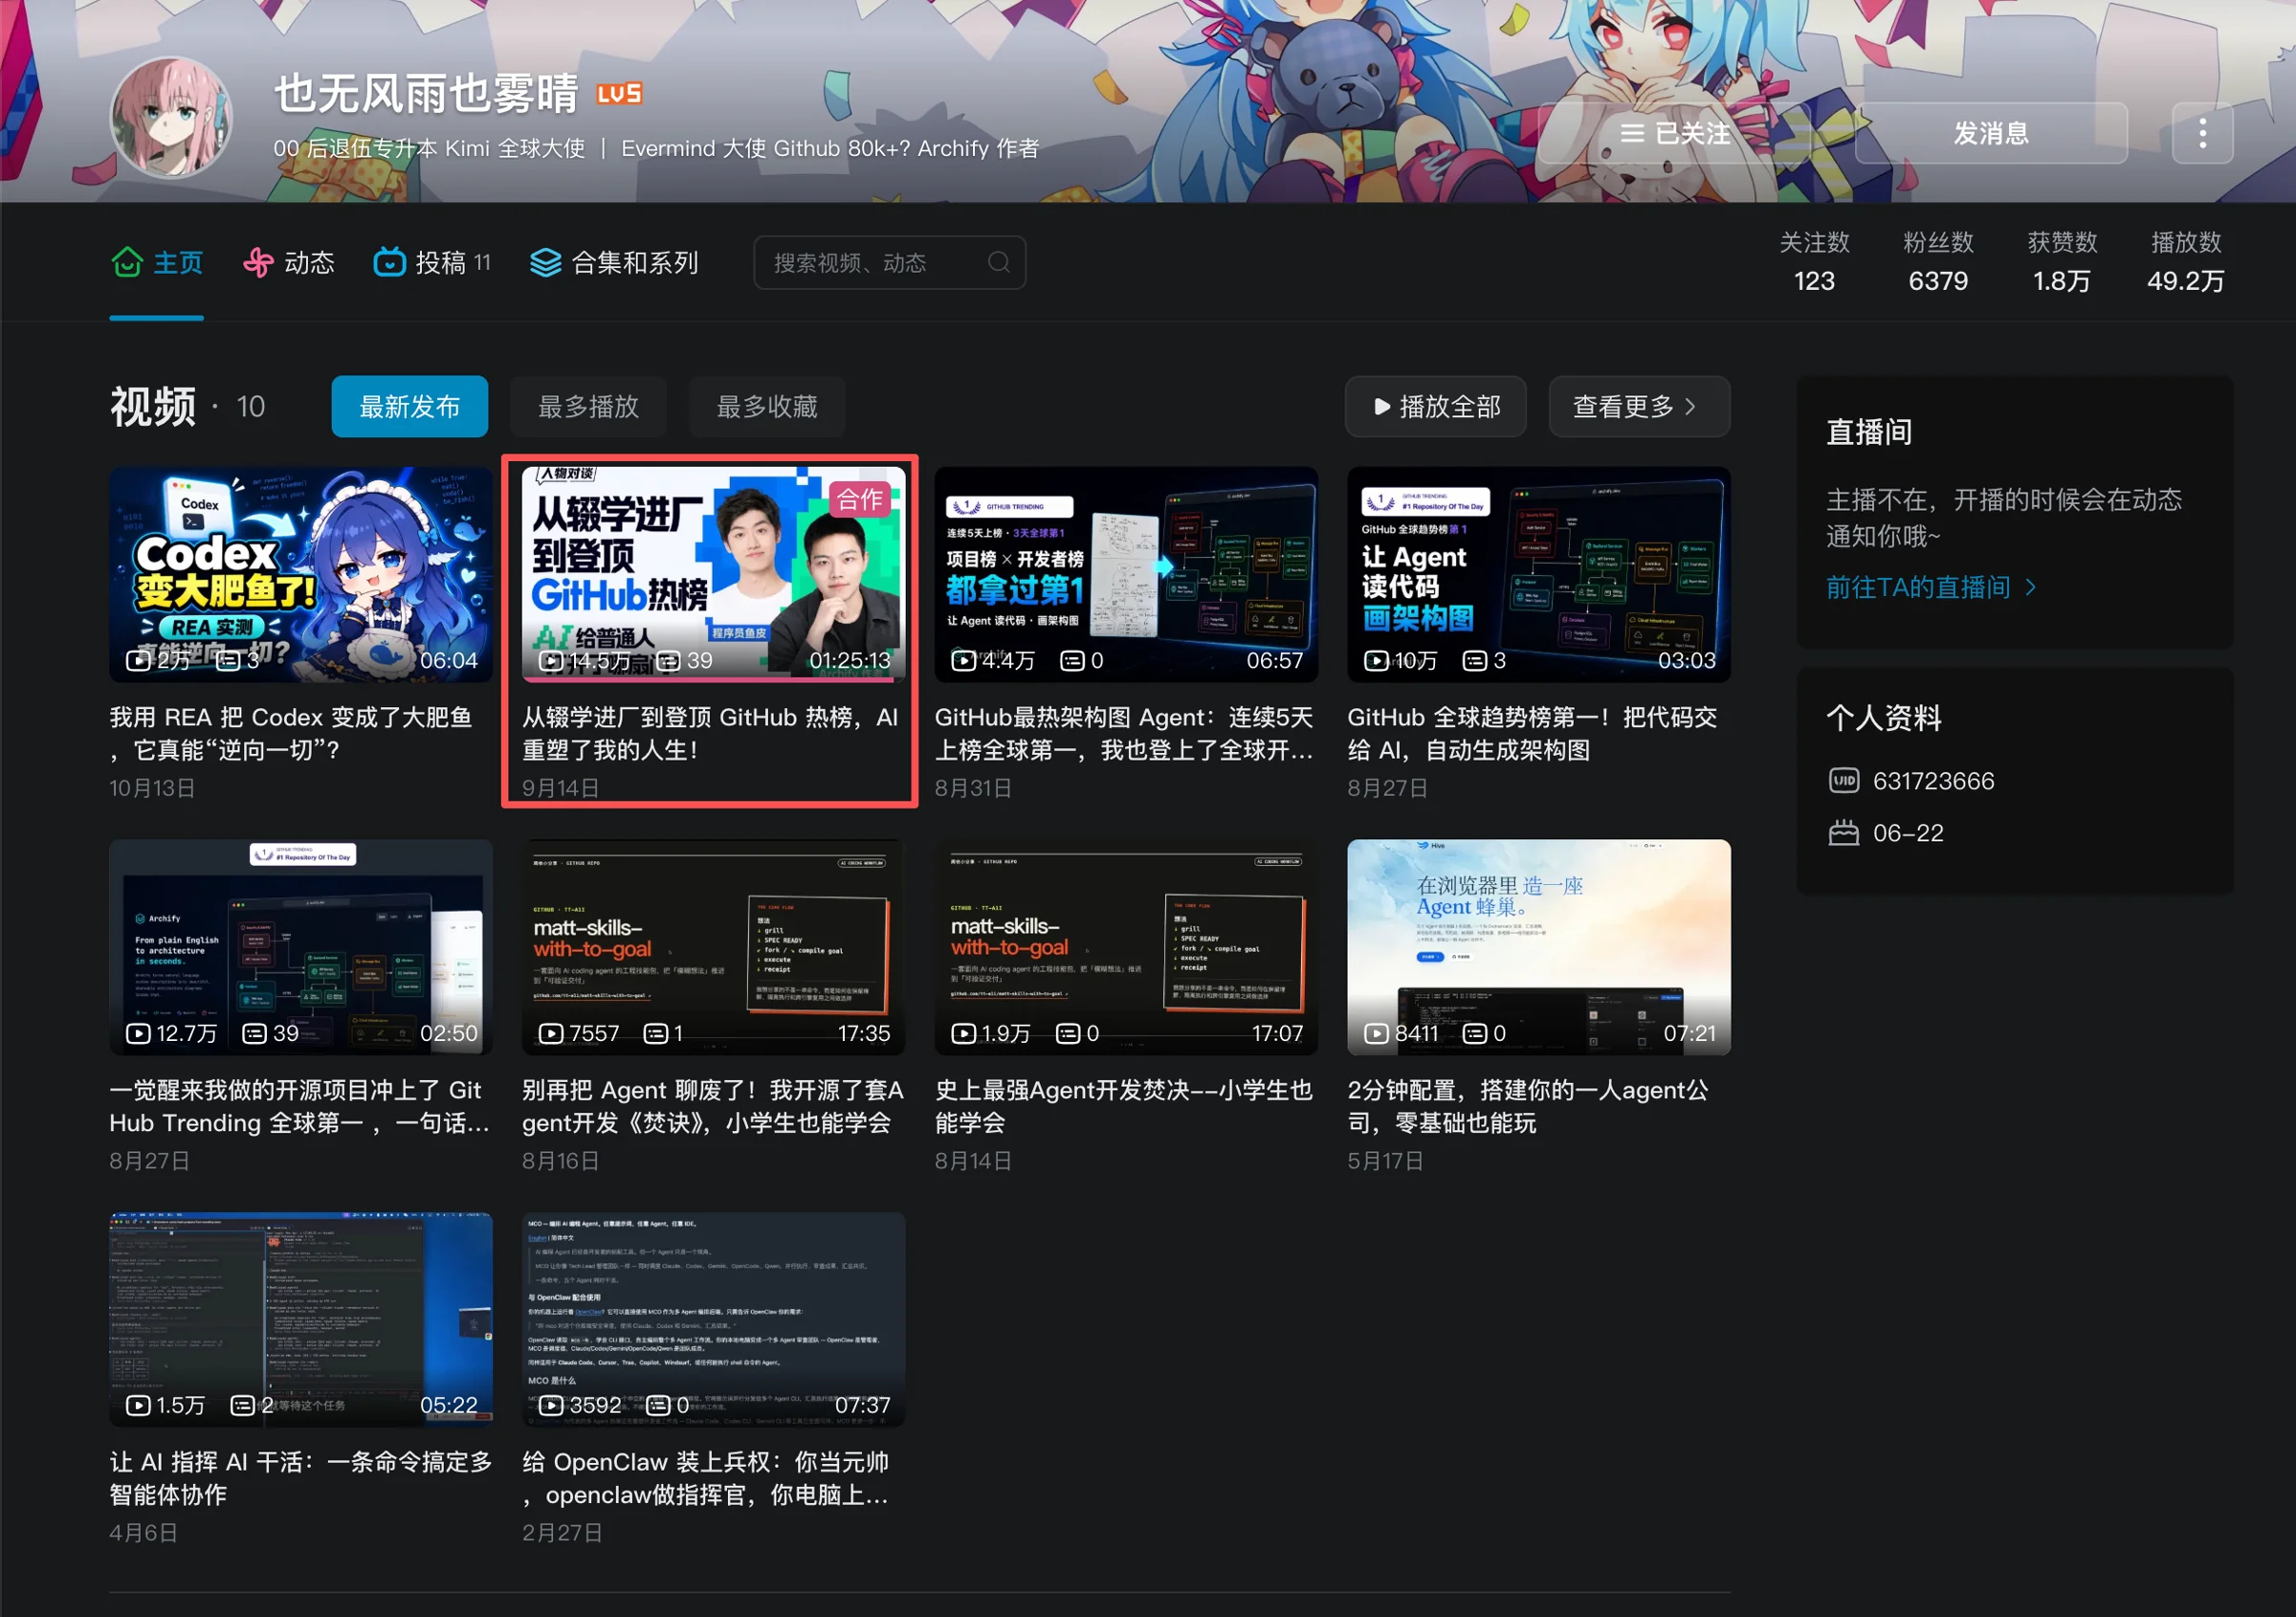The image size is (2296, 1617).
Task: Open the MCO 07:37 video thumbnail
Action: [713, 1319]
